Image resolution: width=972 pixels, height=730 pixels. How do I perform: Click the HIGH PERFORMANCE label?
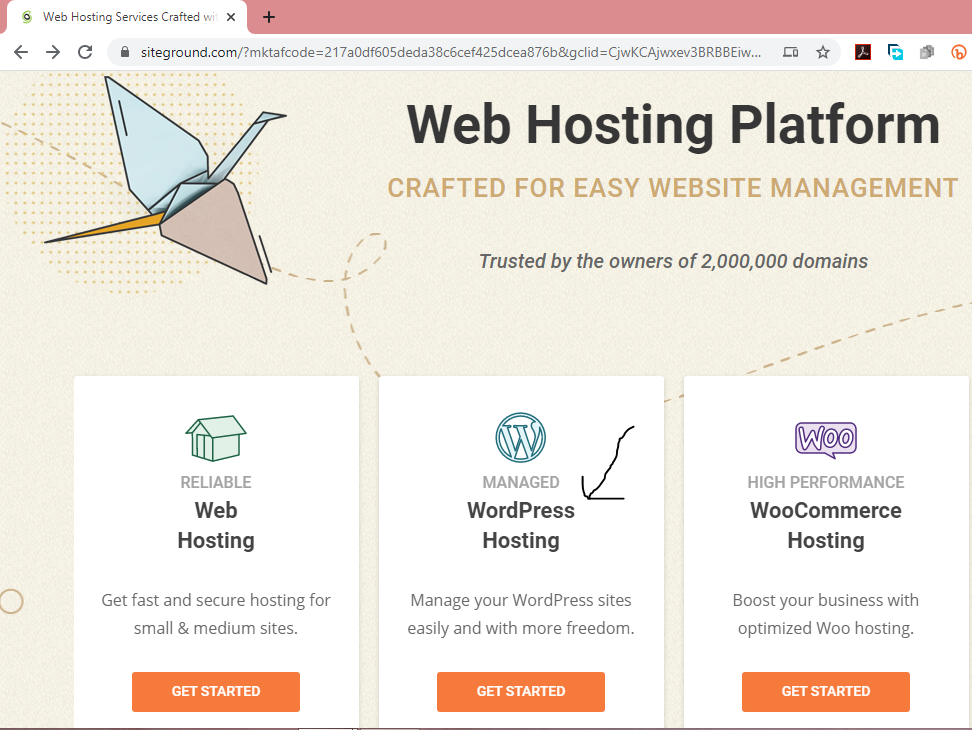[x=826, y=482]
